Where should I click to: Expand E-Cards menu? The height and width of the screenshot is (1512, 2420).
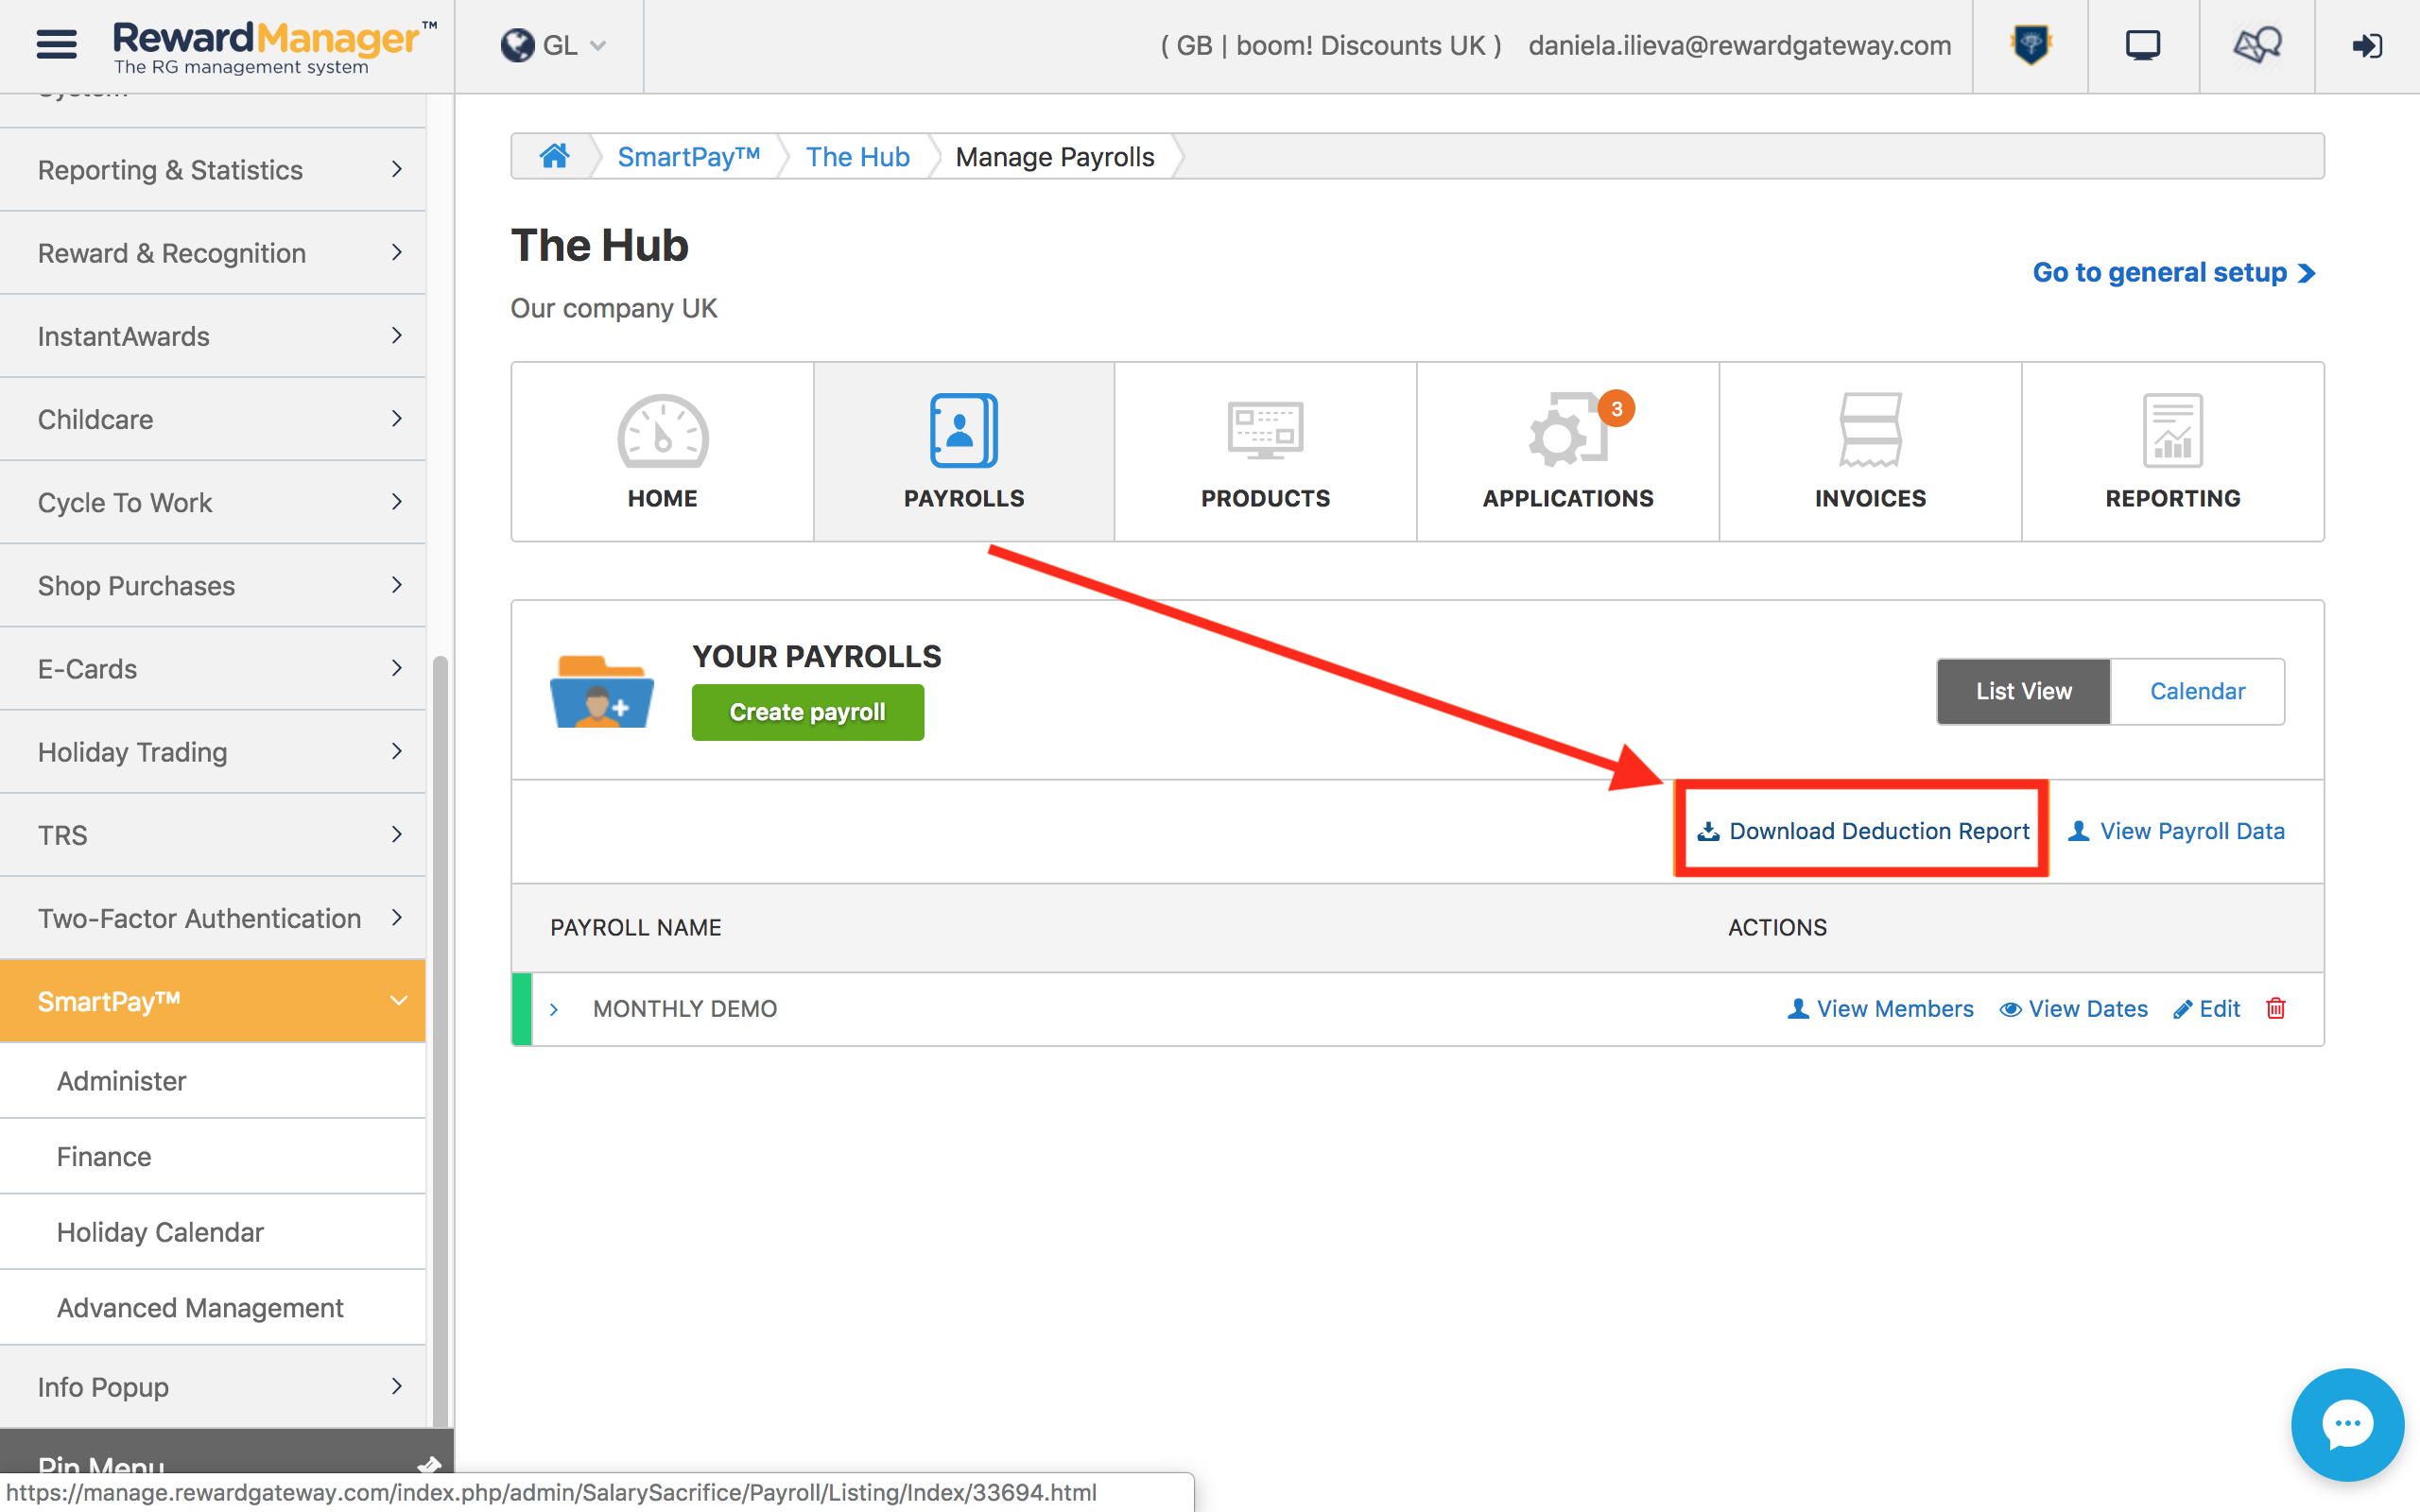coord(213,668)
